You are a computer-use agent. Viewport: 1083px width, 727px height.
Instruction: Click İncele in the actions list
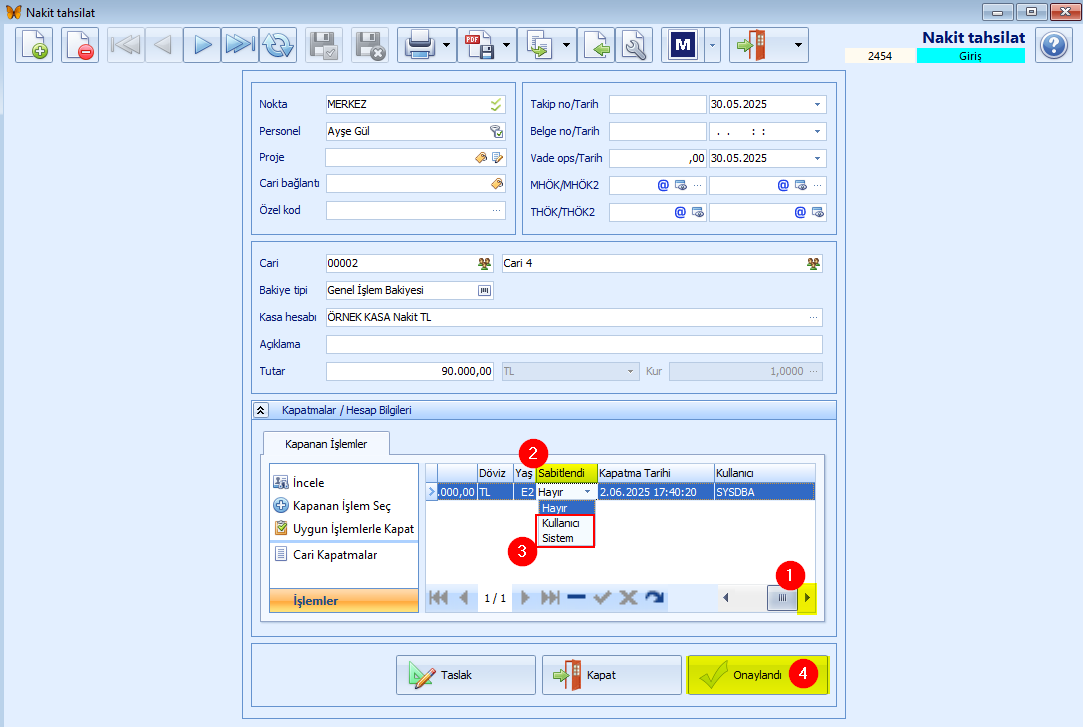(308, 483)
